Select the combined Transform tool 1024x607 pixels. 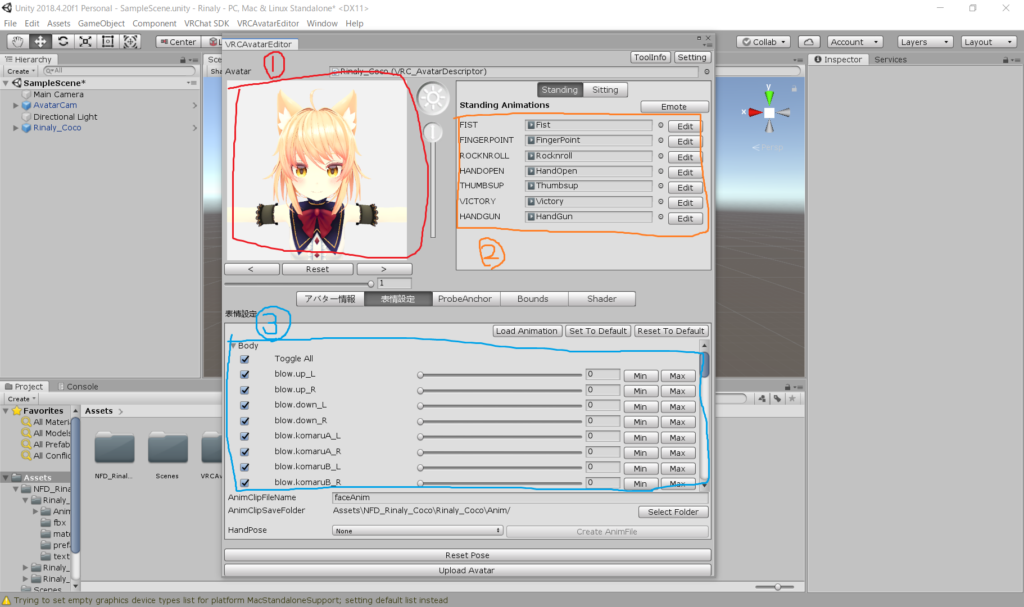click(x=131, y=41)
